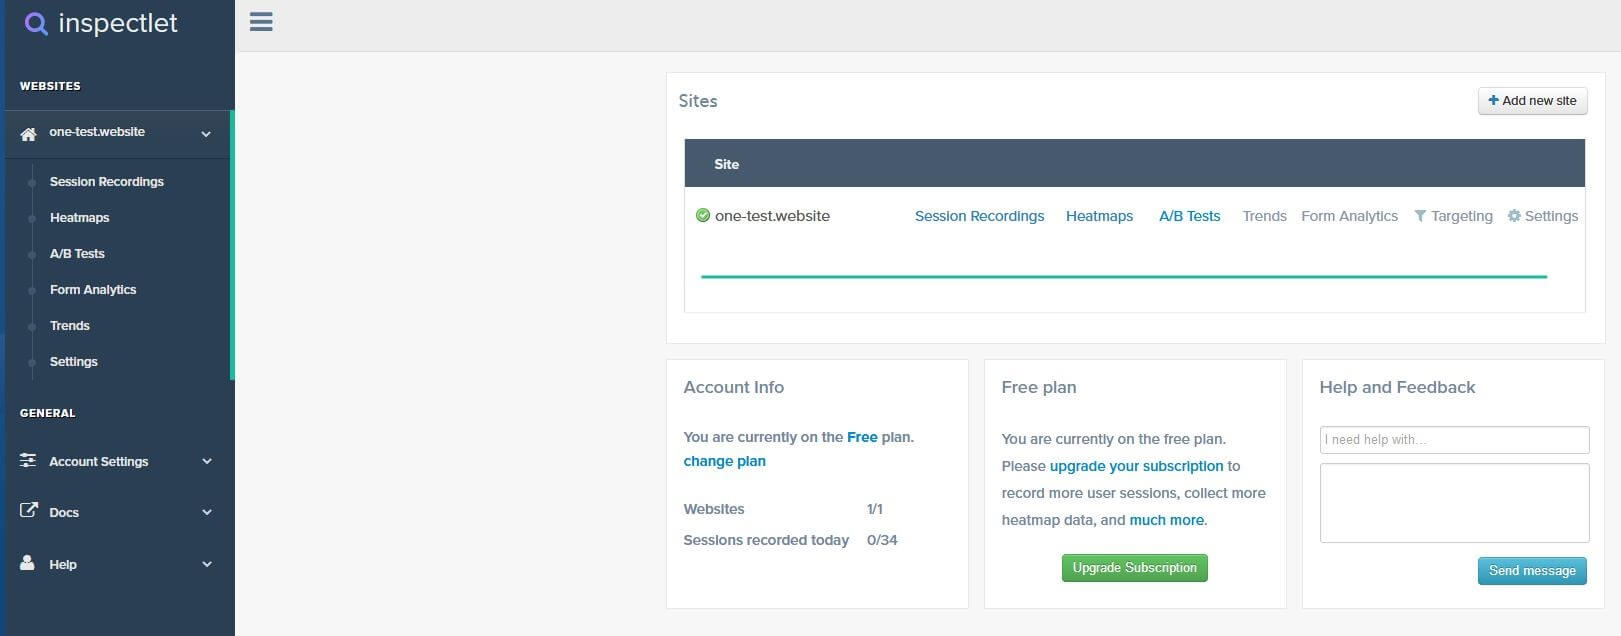Follow the change plan link
The height and width of the screenshot is (636, 1621).
(x=724, y=461)
